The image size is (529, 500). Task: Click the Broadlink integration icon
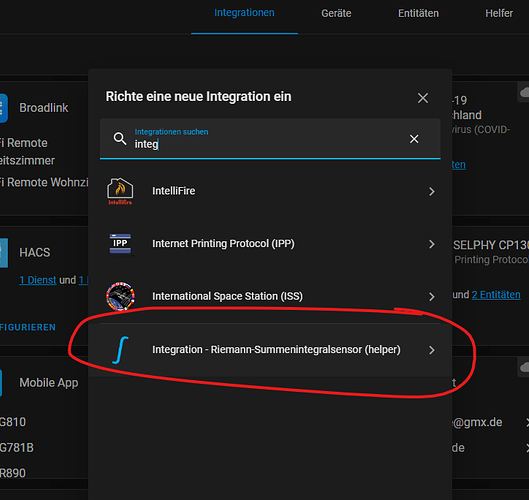click(x=3, y=108)
